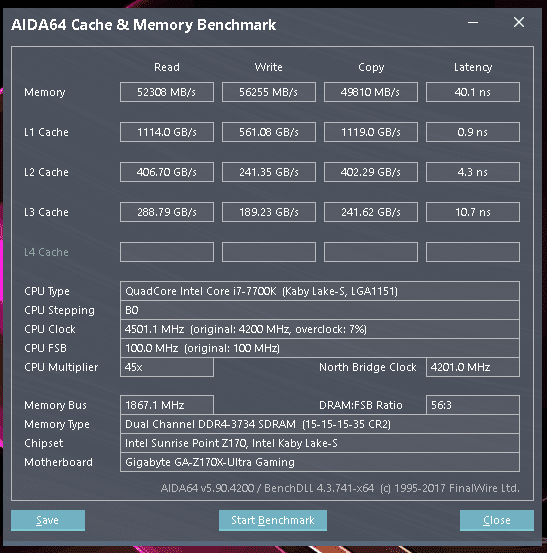The height and width of the screenshot is (553, 547).
Task: Click the CPU FSB value 100.0 MHz
Action: pos(320,348)
